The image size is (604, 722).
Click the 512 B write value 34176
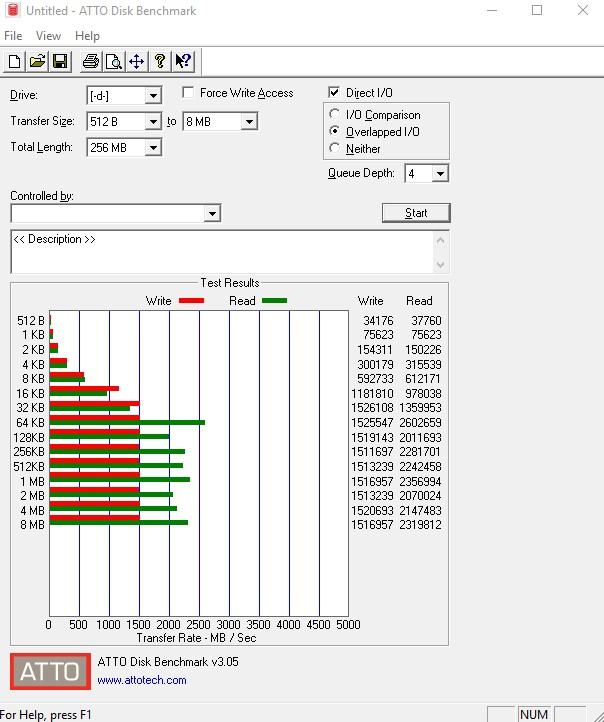pyautogui.click(x=378, y=320)
